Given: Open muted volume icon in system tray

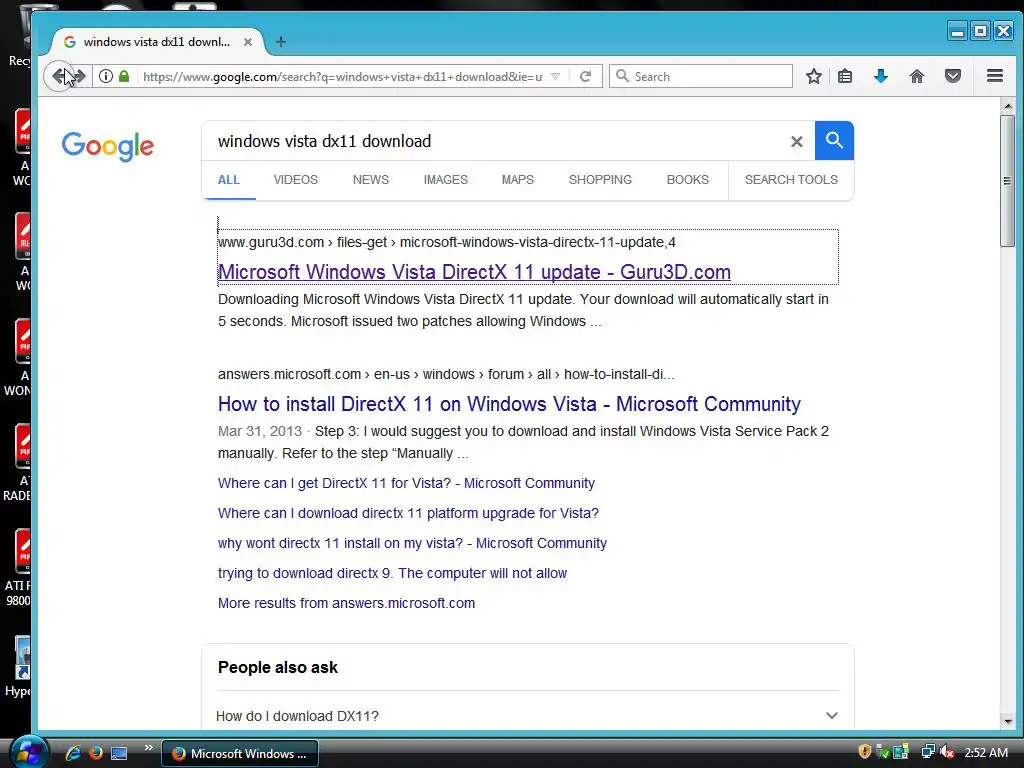Looking at the screenshot, I should [x=947, y=752].
